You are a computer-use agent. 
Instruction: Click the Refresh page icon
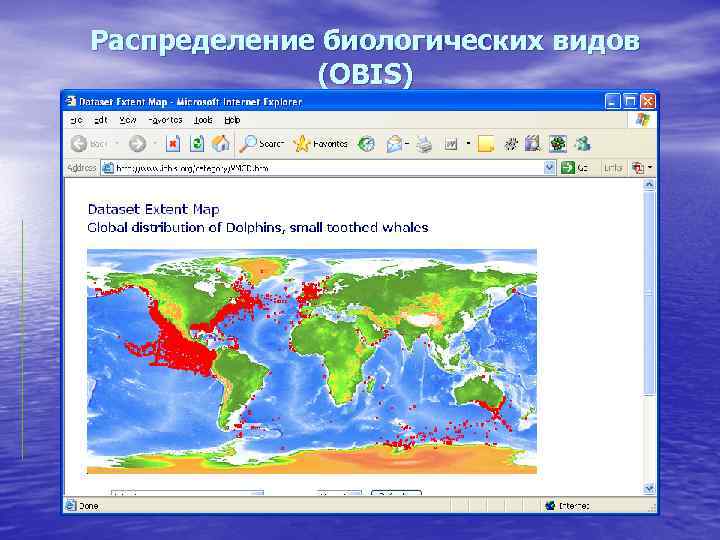pyautogui.click(x=197, y=144)
